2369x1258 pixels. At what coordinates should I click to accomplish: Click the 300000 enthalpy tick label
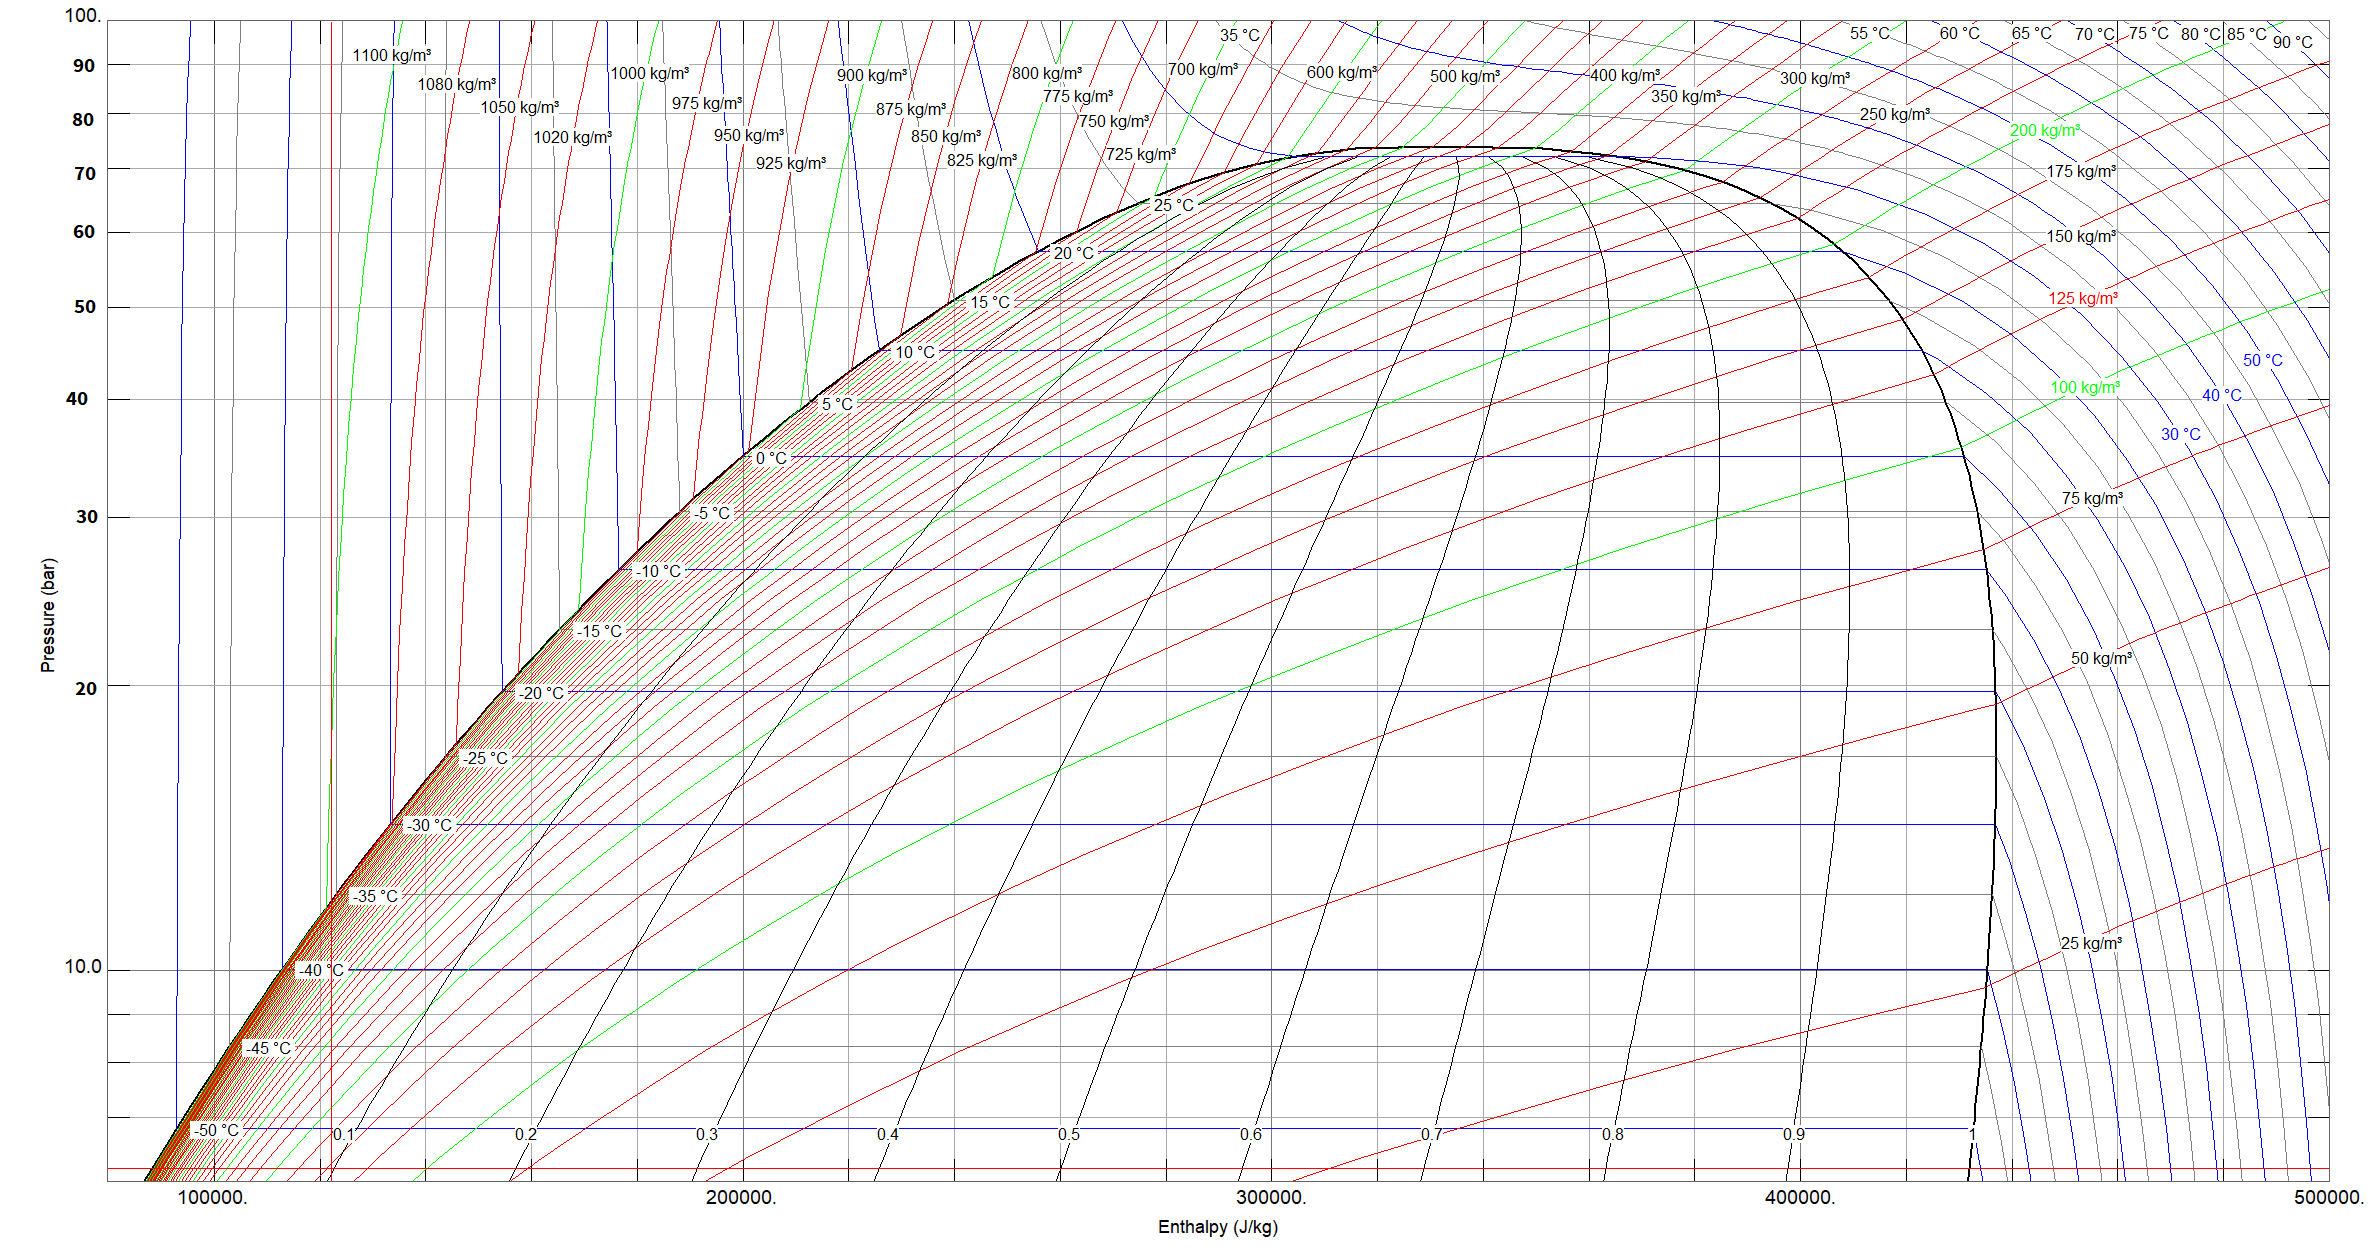pyautogui.click(x=1270, y=1197)
